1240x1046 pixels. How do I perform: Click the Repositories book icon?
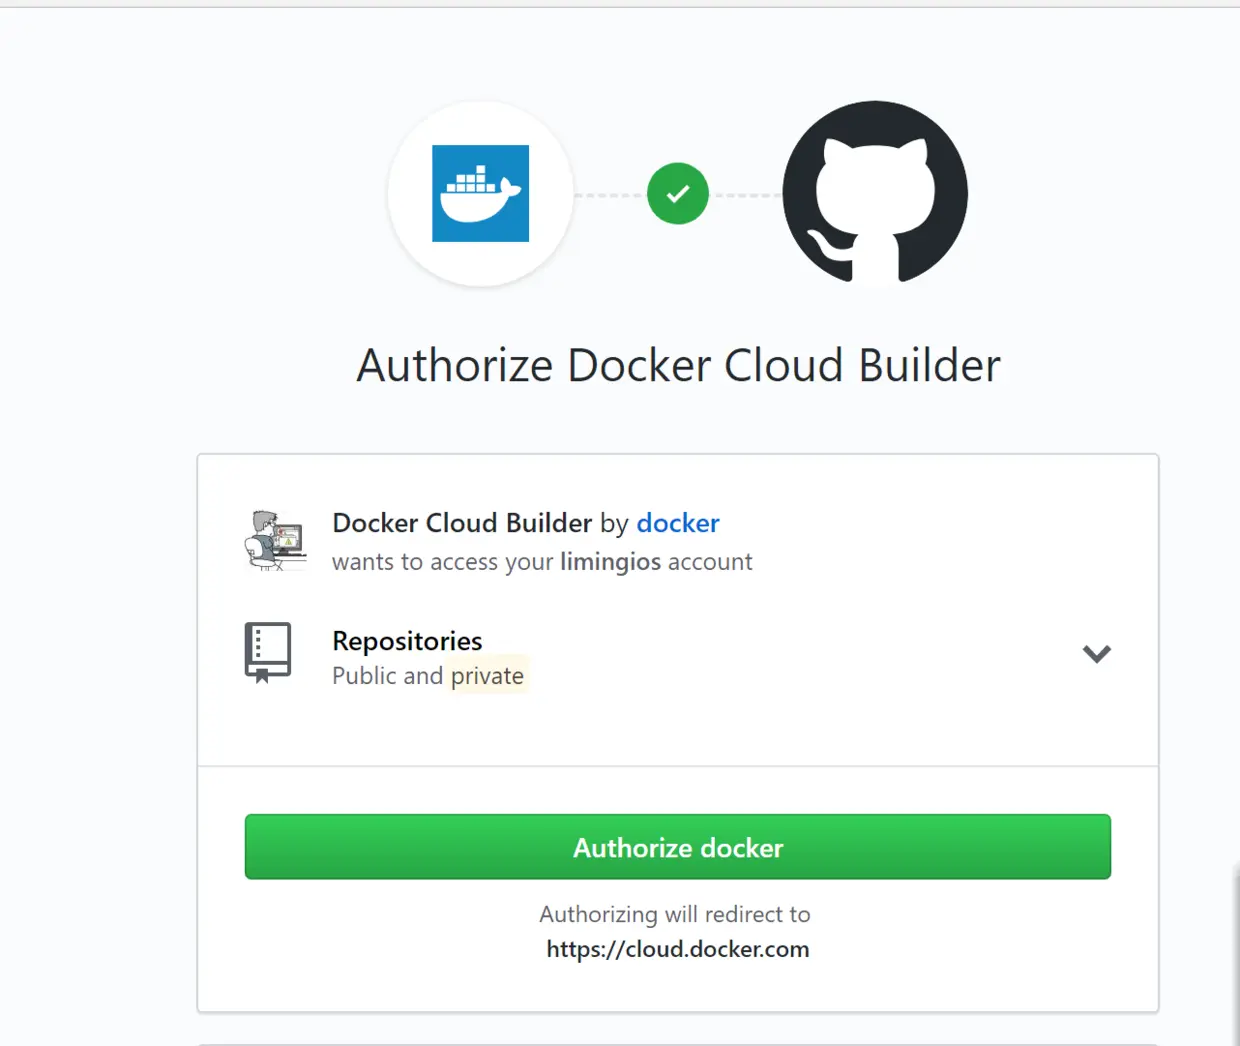coord(268,652)
